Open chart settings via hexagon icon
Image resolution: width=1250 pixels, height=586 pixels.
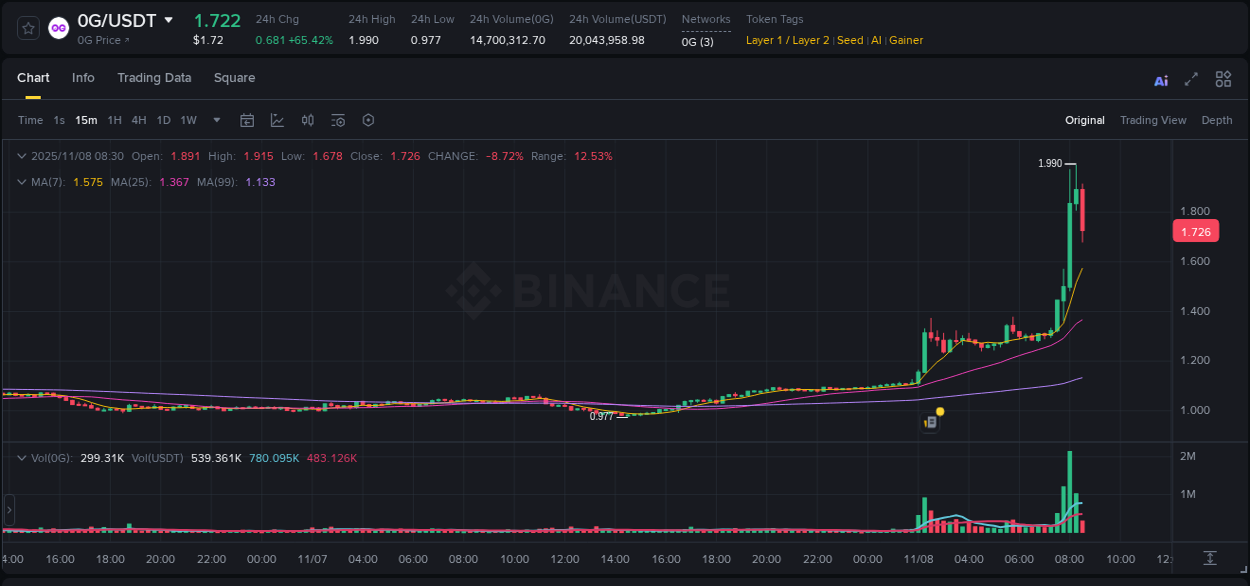click(x=368, y=120)
